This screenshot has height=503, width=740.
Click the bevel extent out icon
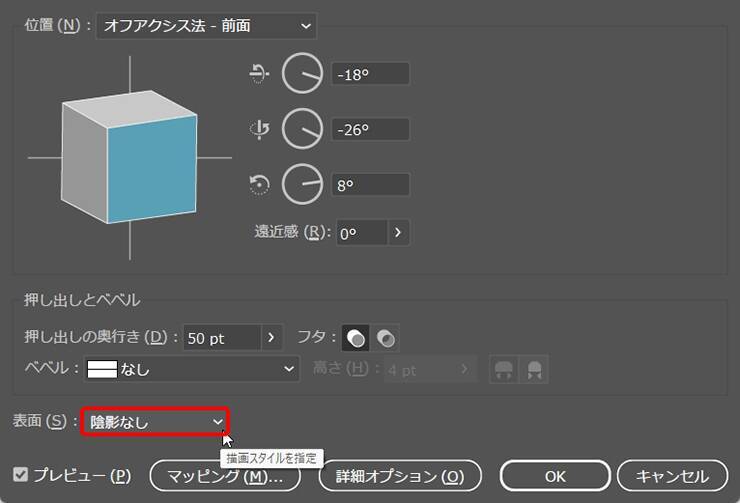(x=504, y=369)
